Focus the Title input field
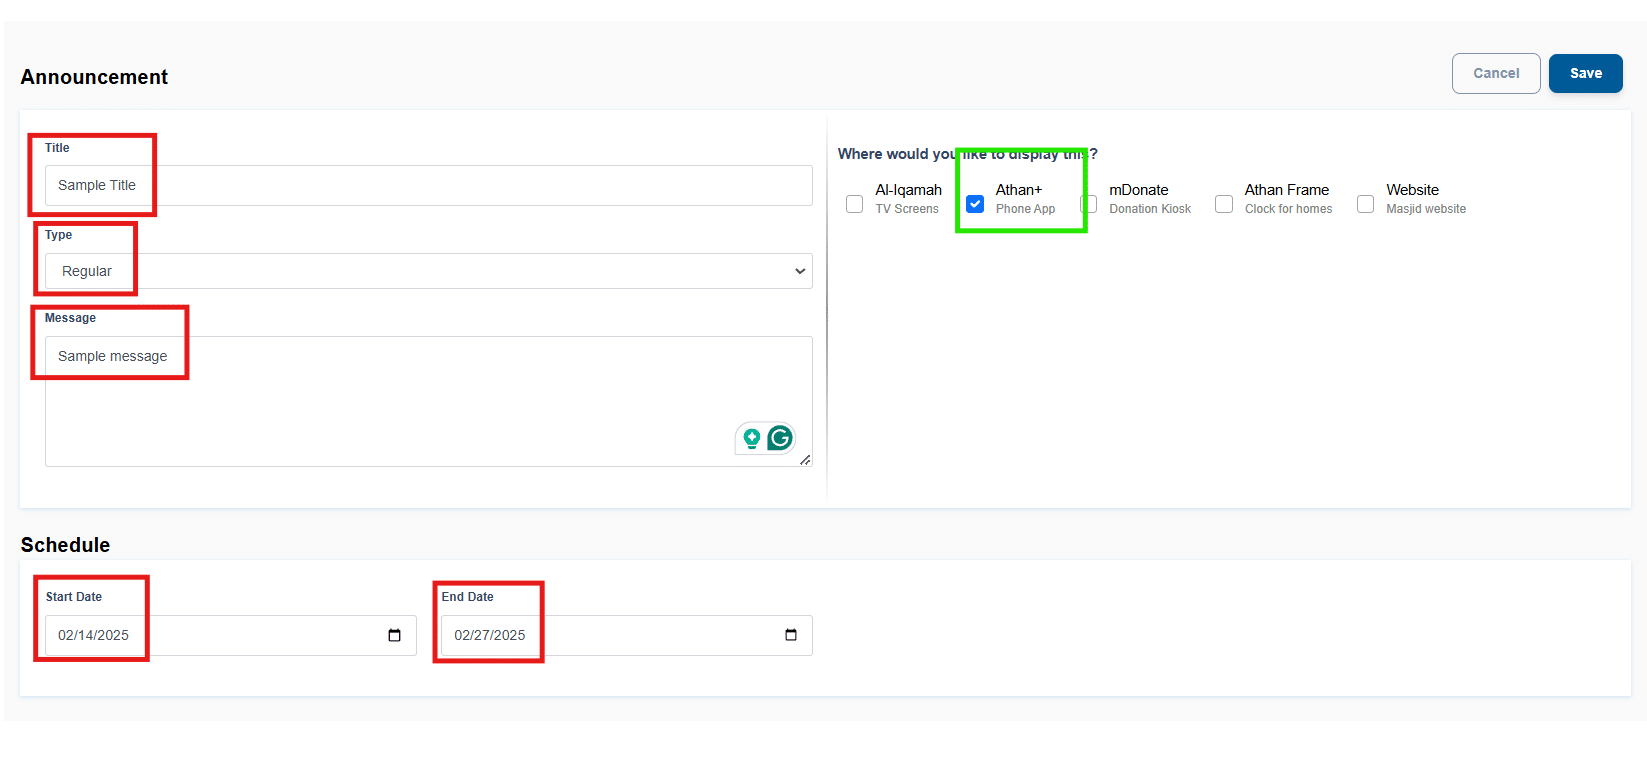The width and height of the screenshot is (1647, 766). 428,185
